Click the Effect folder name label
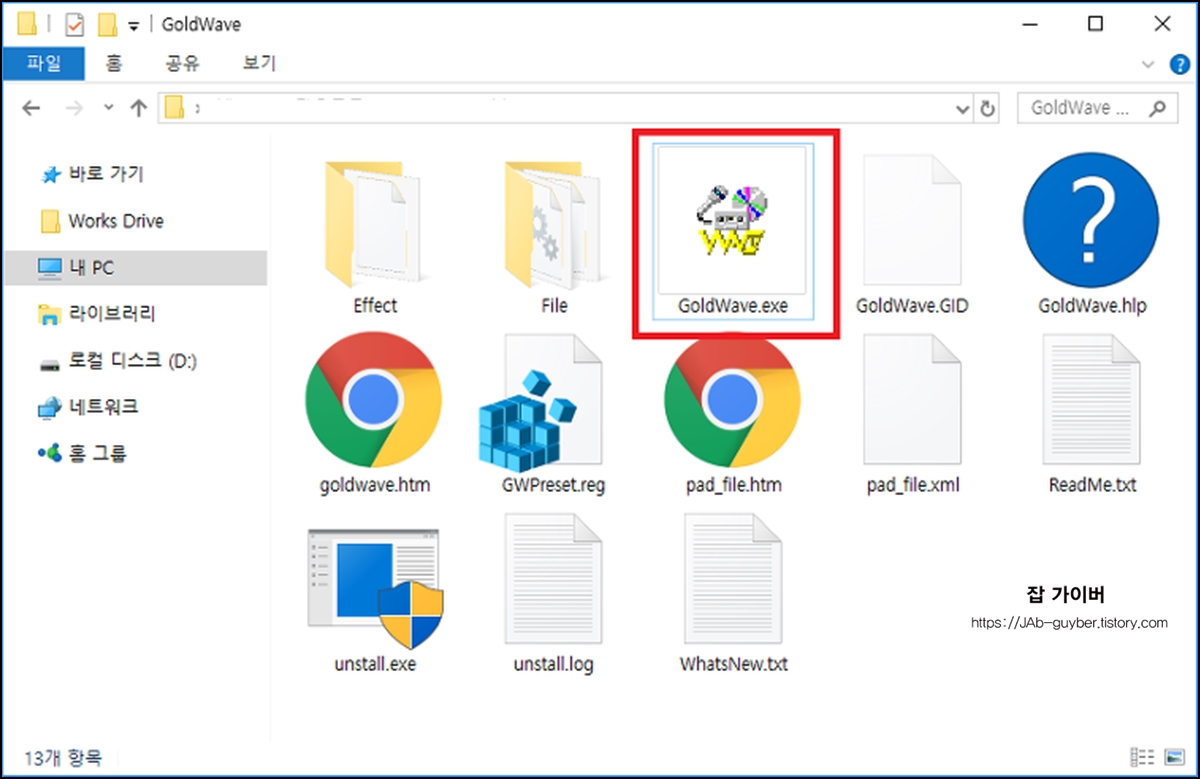This screenshot has width=1200, height=779. click(x=374, y=306)
